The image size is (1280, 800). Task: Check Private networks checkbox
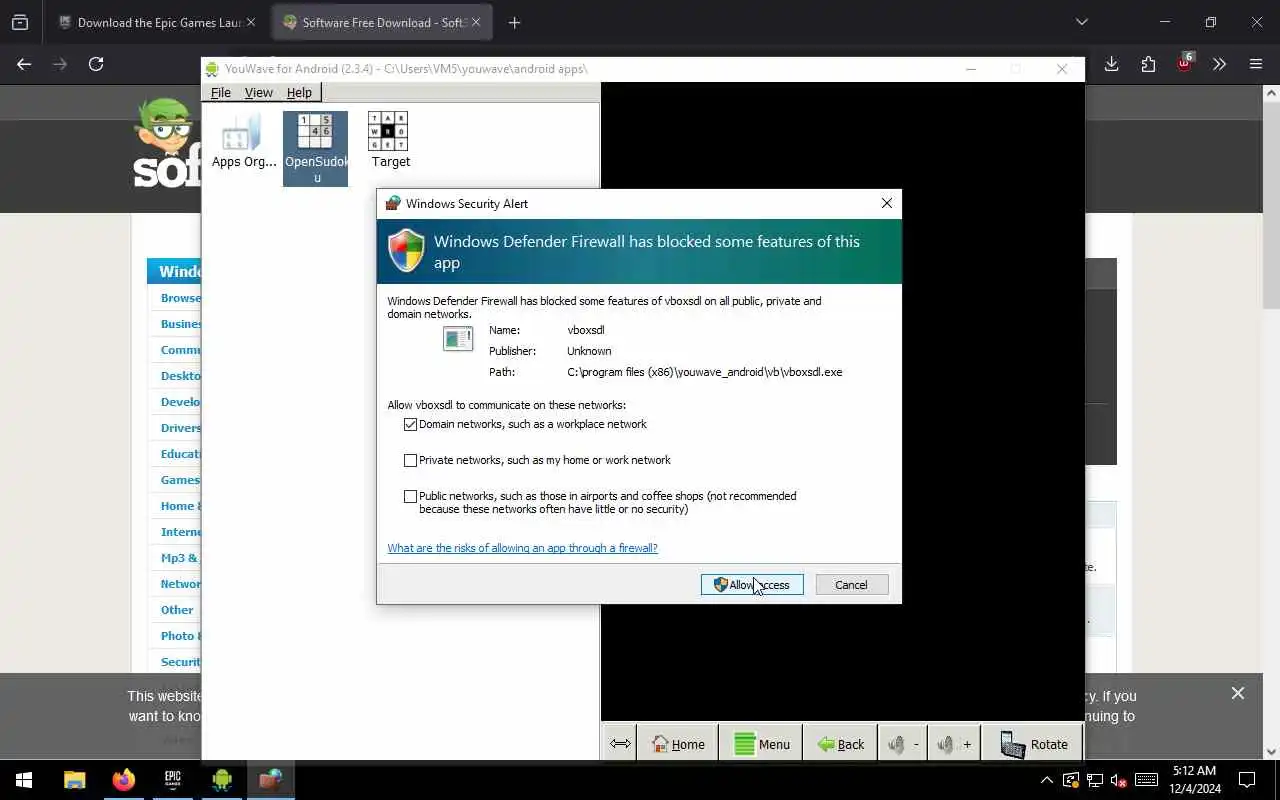pyautogui.click(x=410, y=460)
